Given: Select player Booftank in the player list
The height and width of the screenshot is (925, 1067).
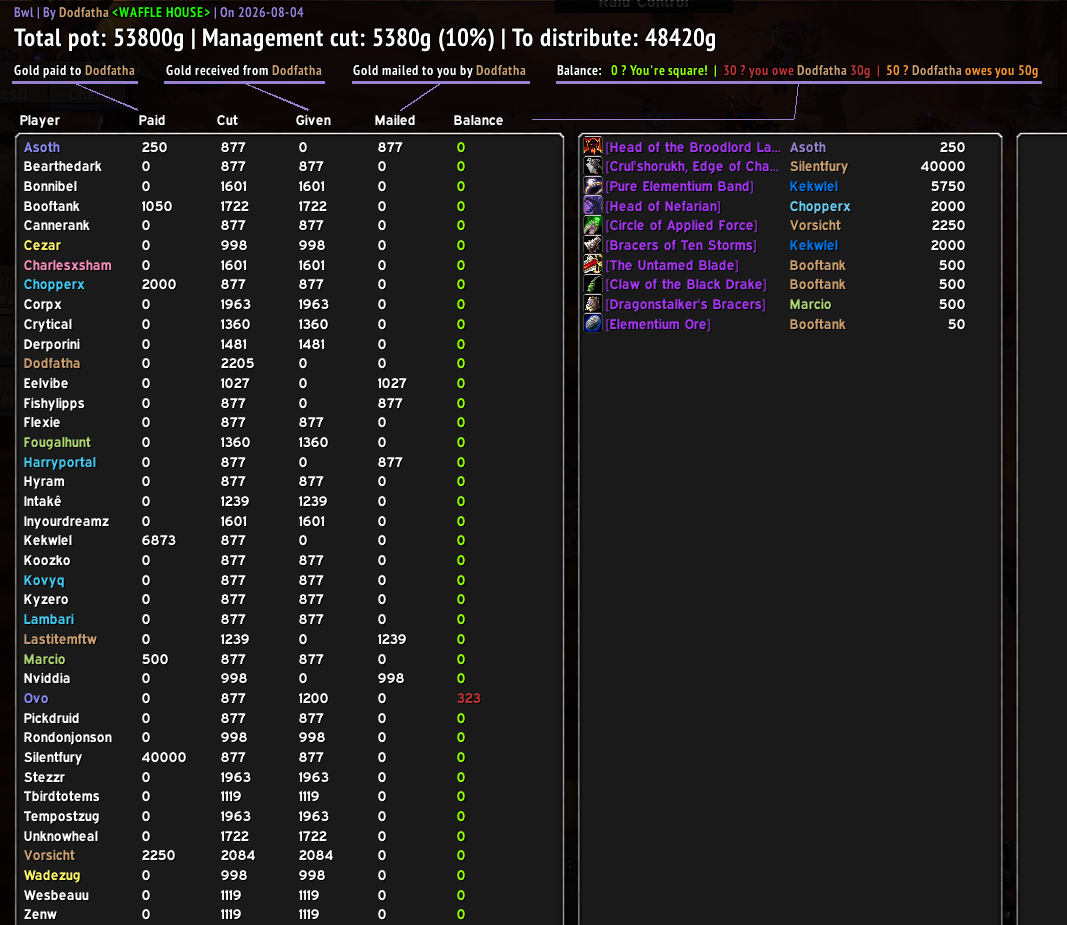Looking at the screenshot, I should tap(52, 206).
